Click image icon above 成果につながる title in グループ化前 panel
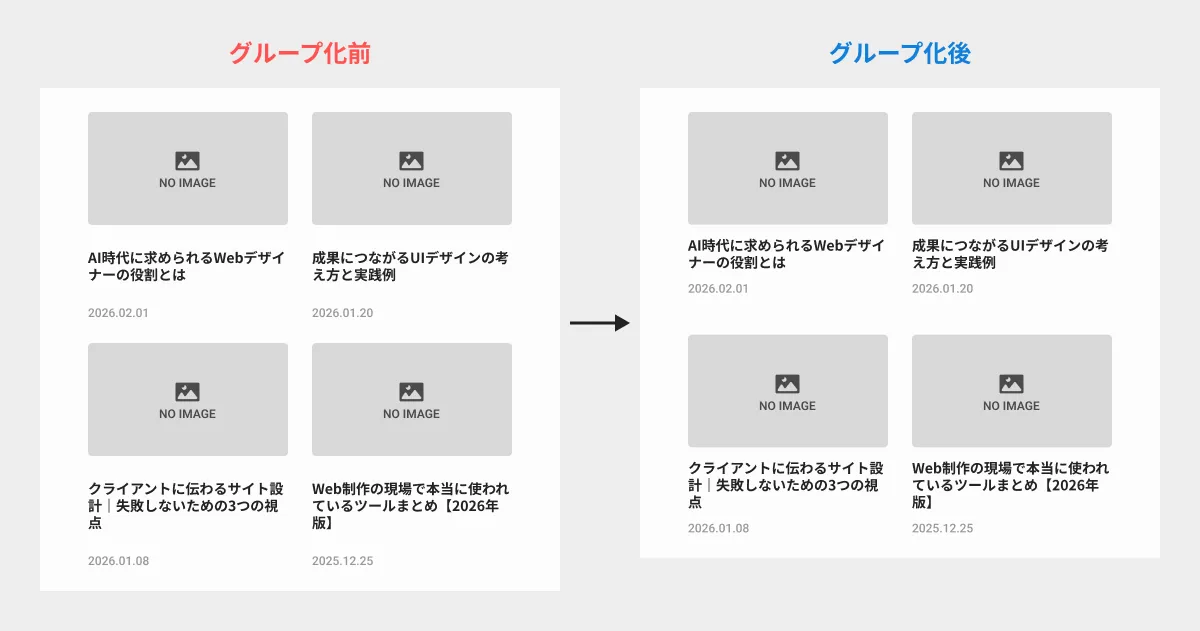 (411, 161)
